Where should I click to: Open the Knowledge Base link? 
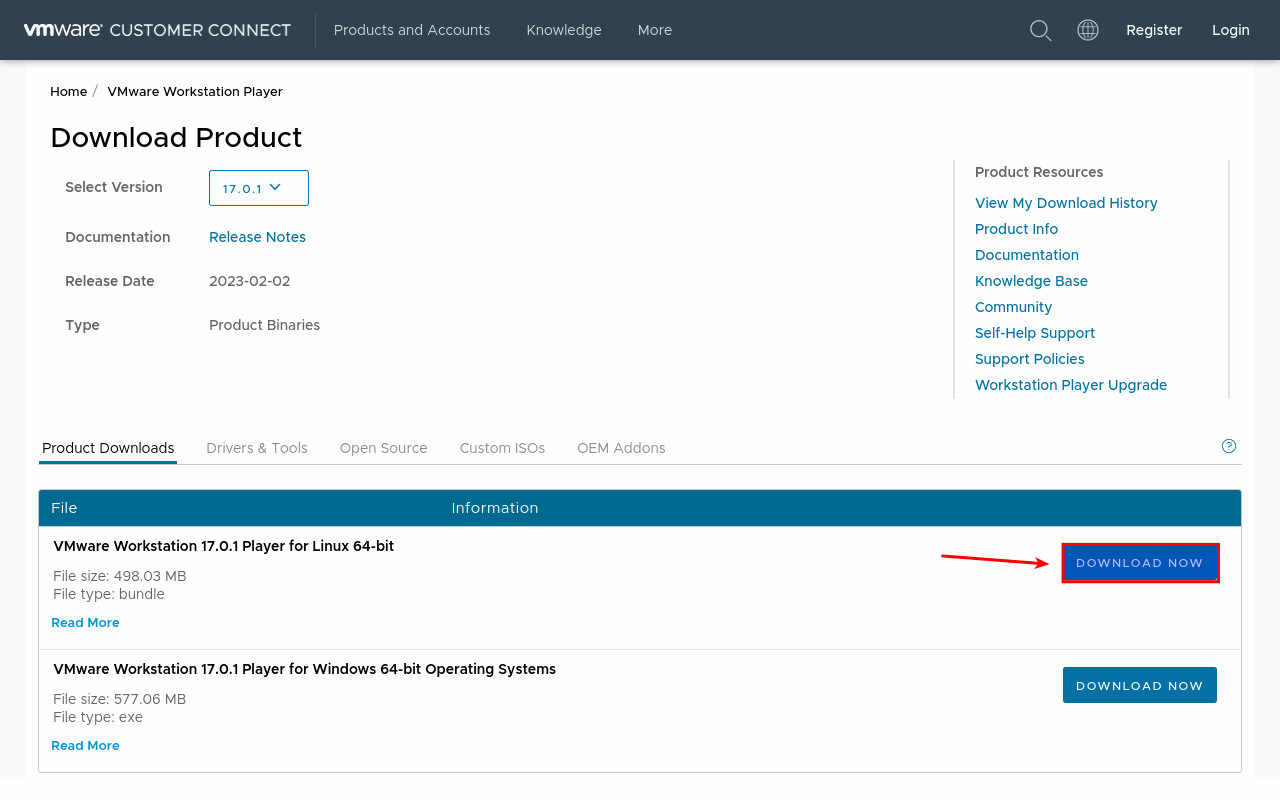point(1031,281)
